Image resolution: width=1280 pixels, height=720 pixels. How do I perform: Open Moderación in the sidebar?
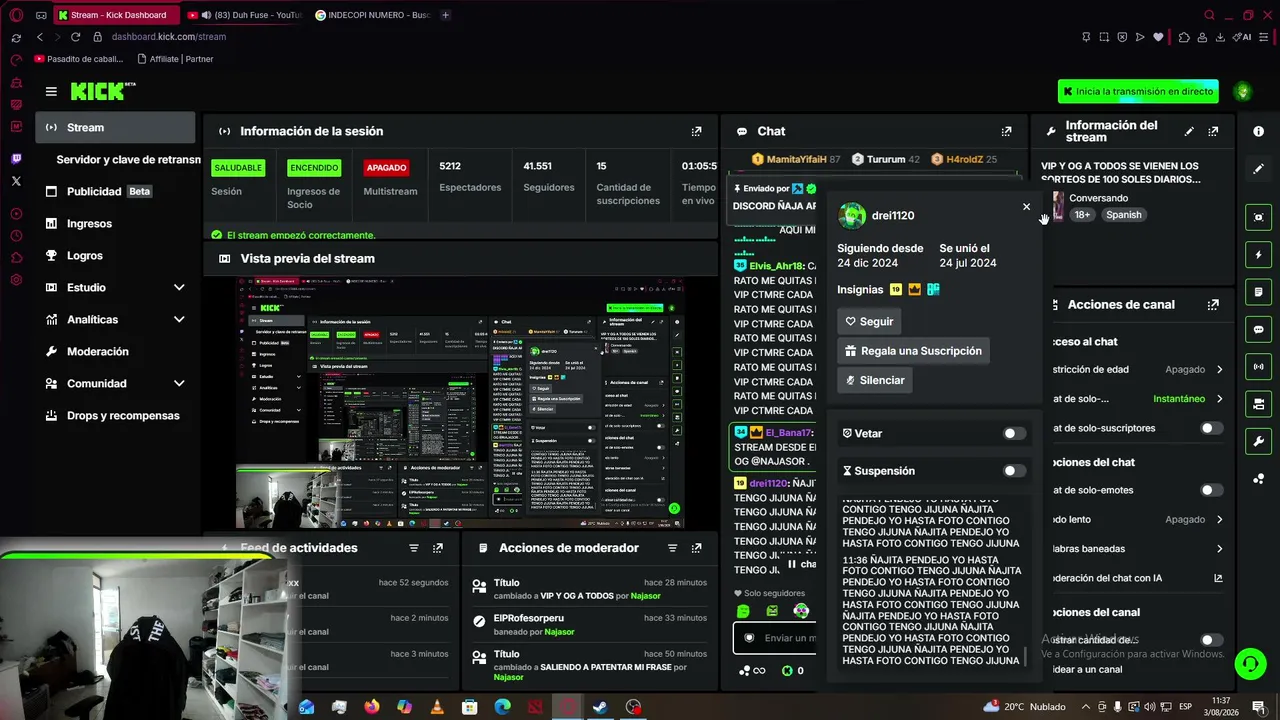tap(115, 351)
